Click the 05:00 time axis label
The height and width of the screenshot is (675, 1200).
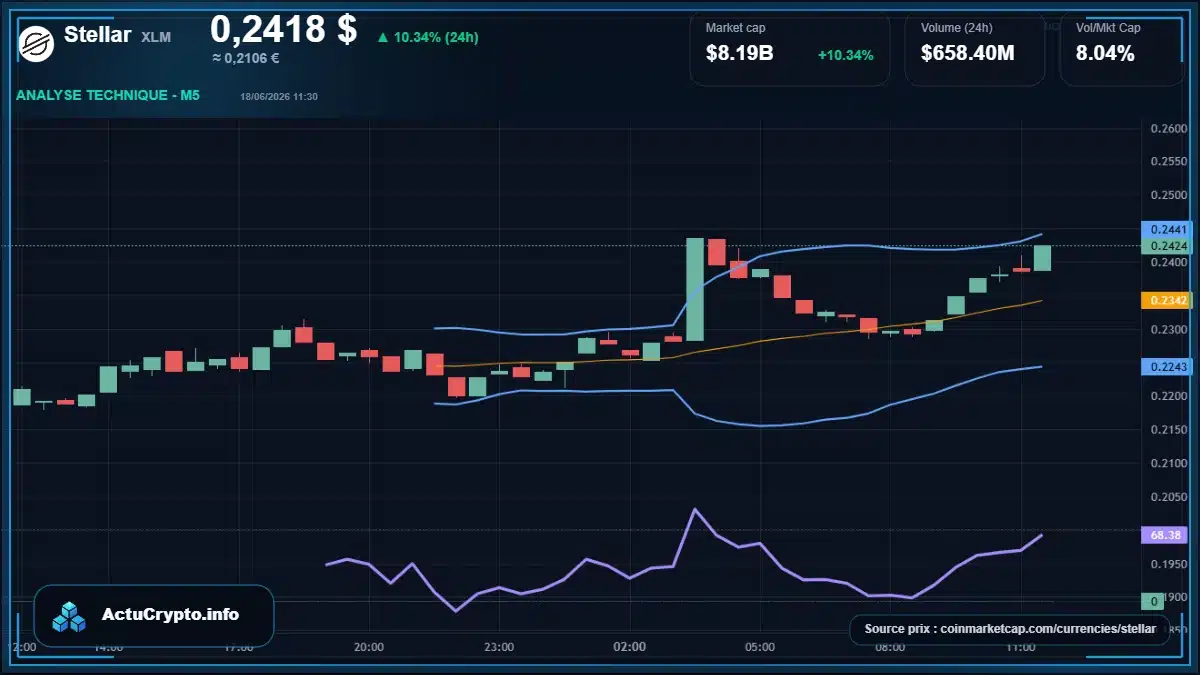point(760,647)
